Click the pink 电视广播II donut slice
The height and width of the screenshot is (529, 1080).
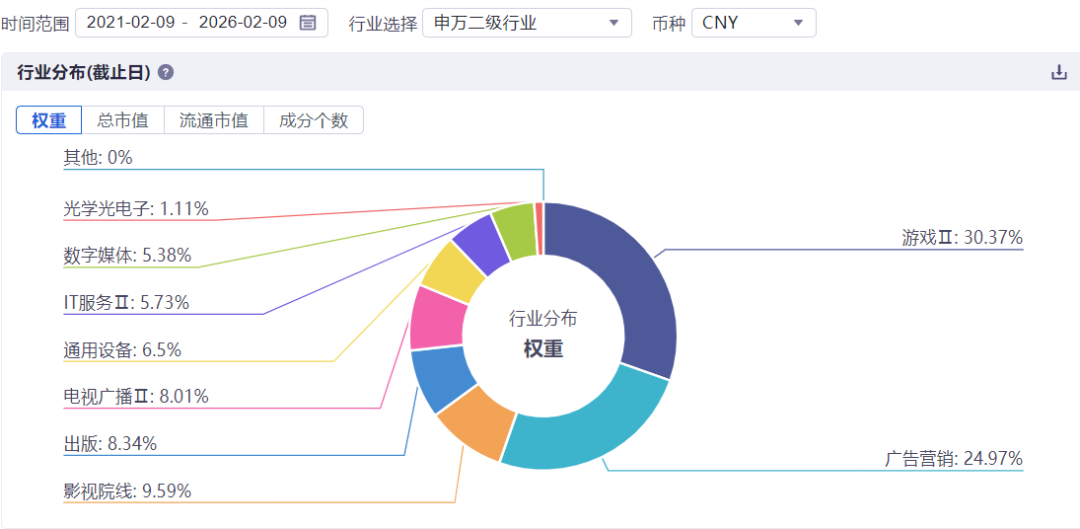pos(437,320)
